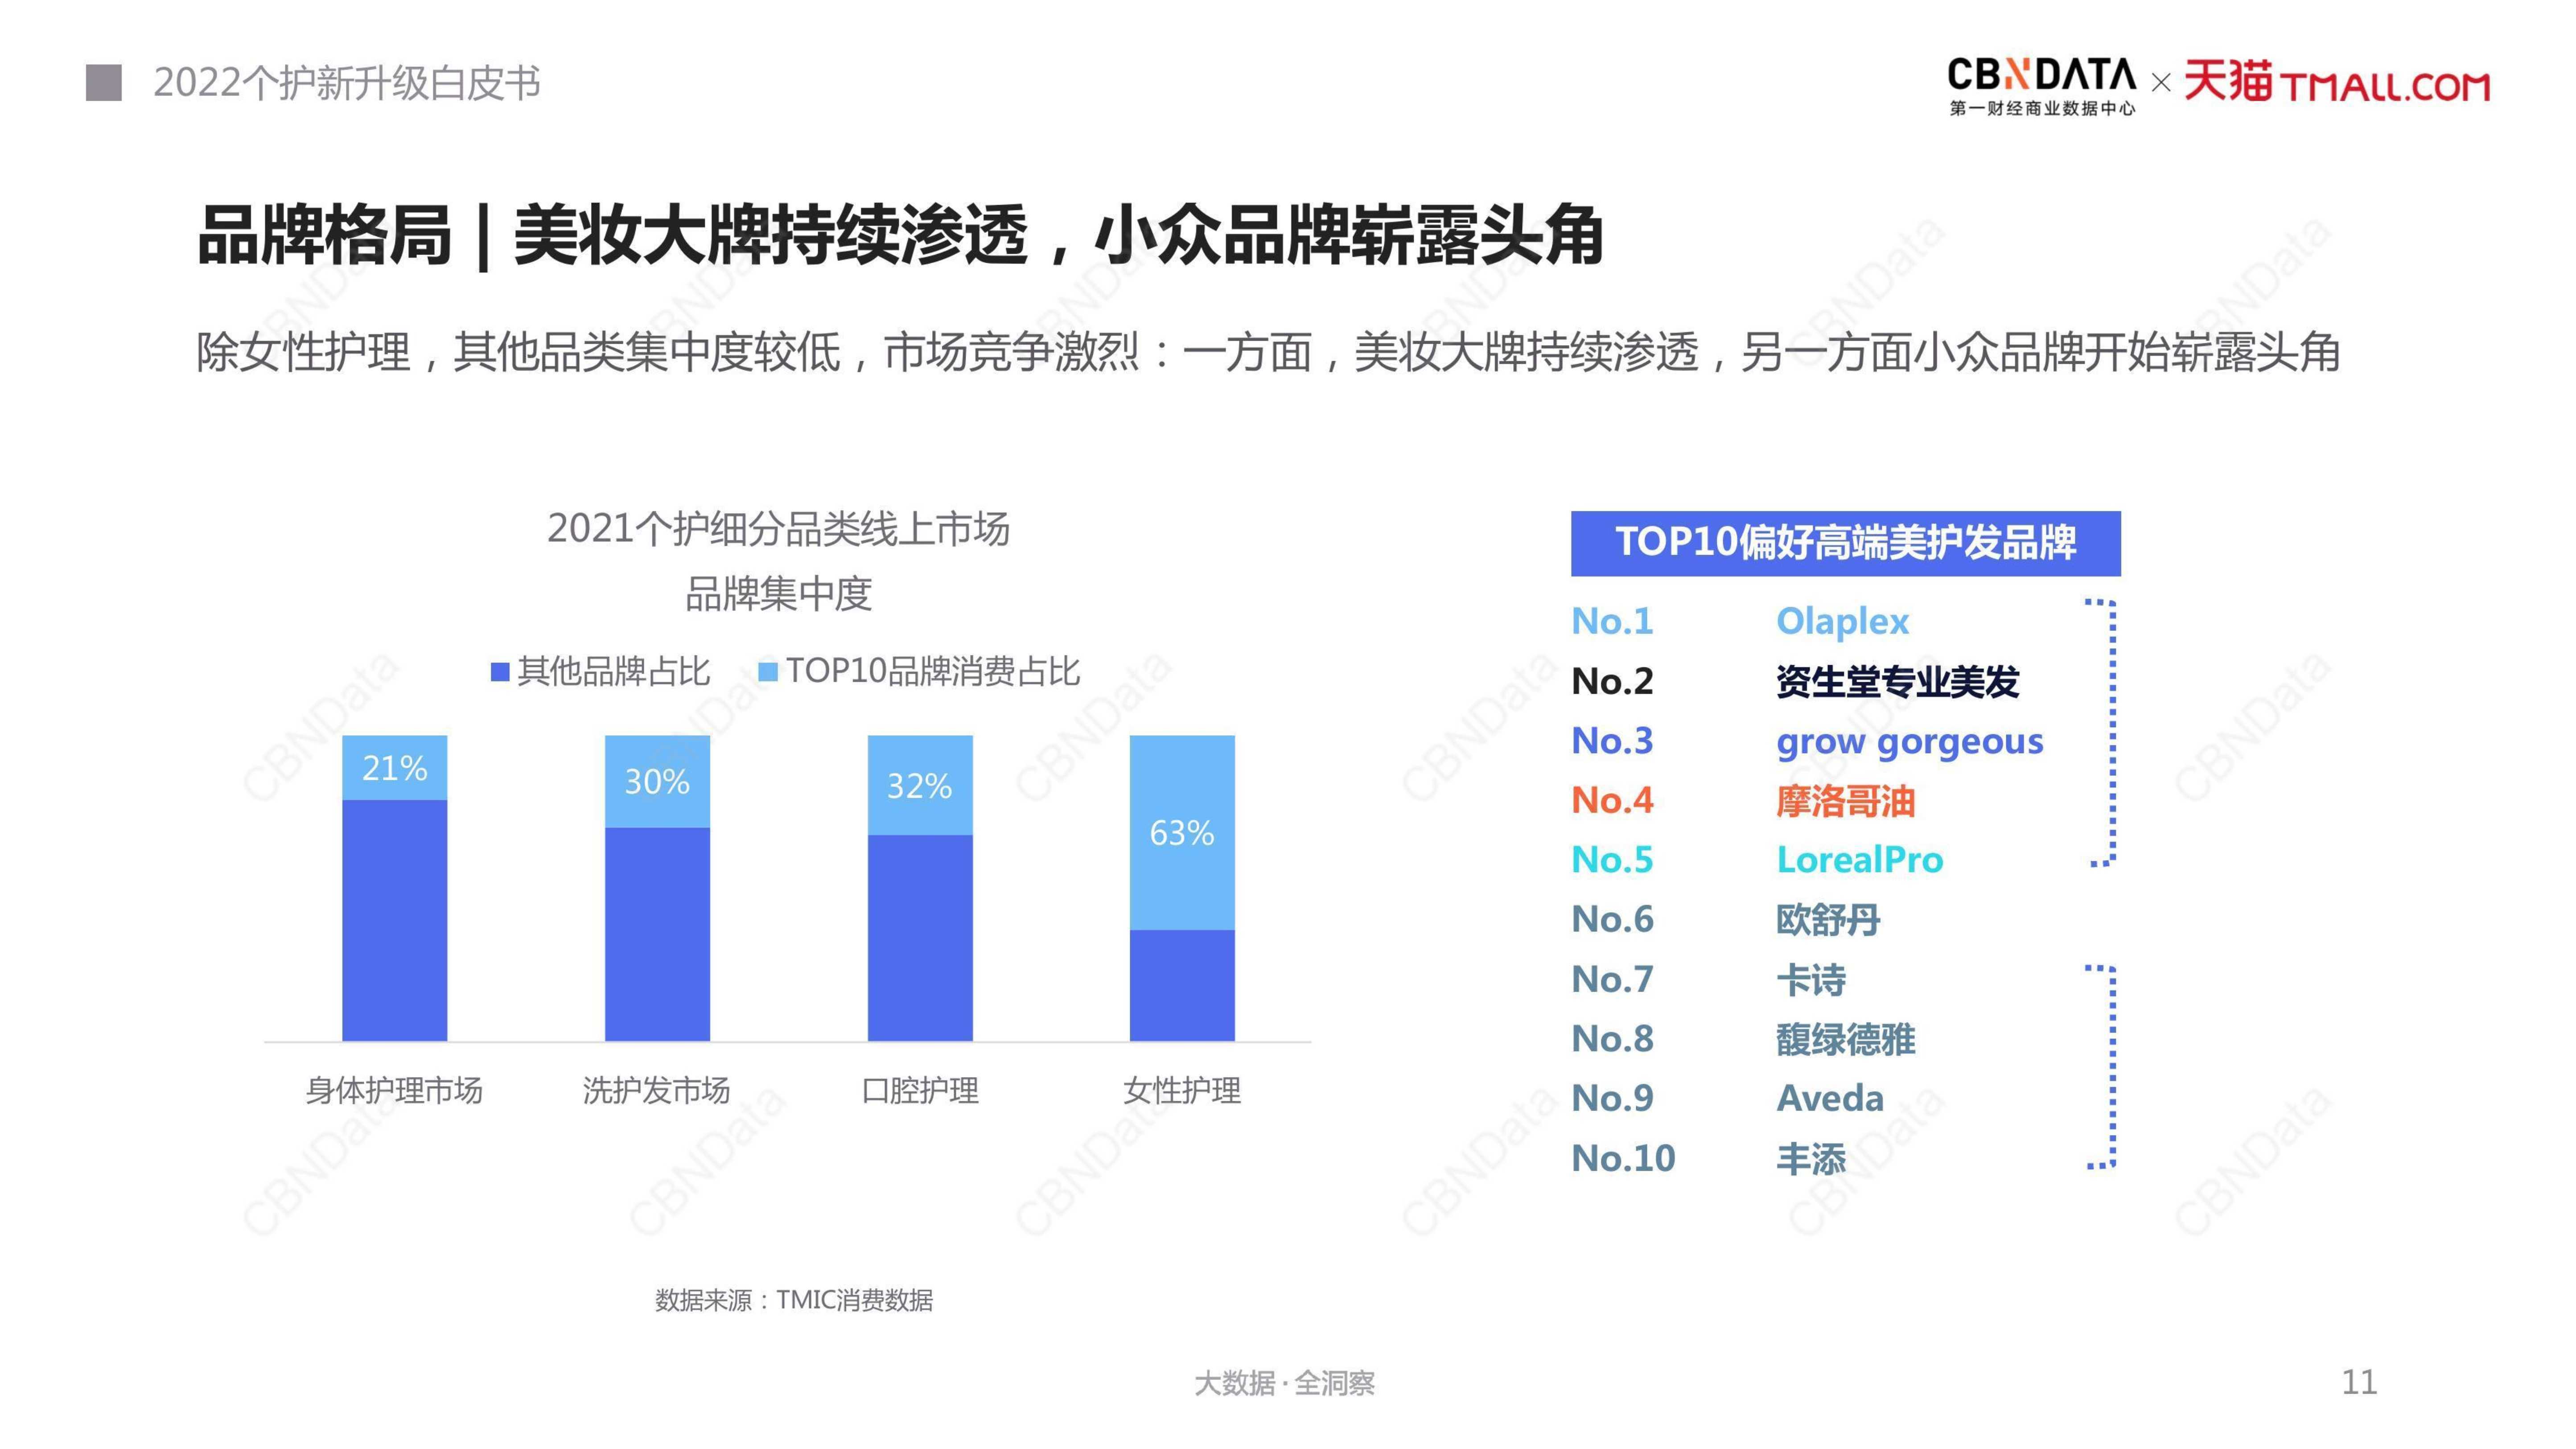2576x1449 pixels.
Task: Click the No.1 rank label
Action: click(x=1612, y=621)
